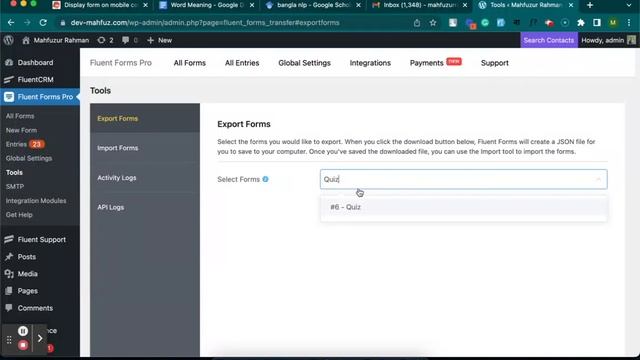This screenshot has height=360, width=640.
Task: Open Global Settings submenu link
Action: coord(29,158)
